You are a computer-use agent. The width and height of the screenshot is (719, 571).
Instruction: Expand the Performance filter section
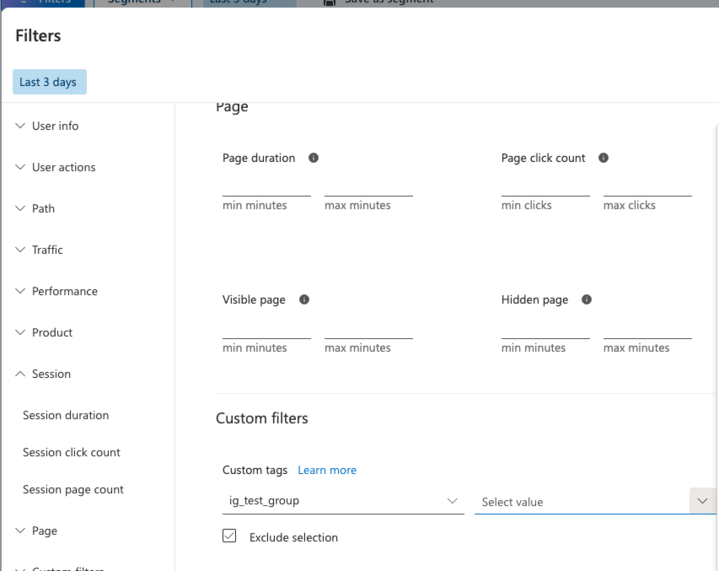[64, 291]
